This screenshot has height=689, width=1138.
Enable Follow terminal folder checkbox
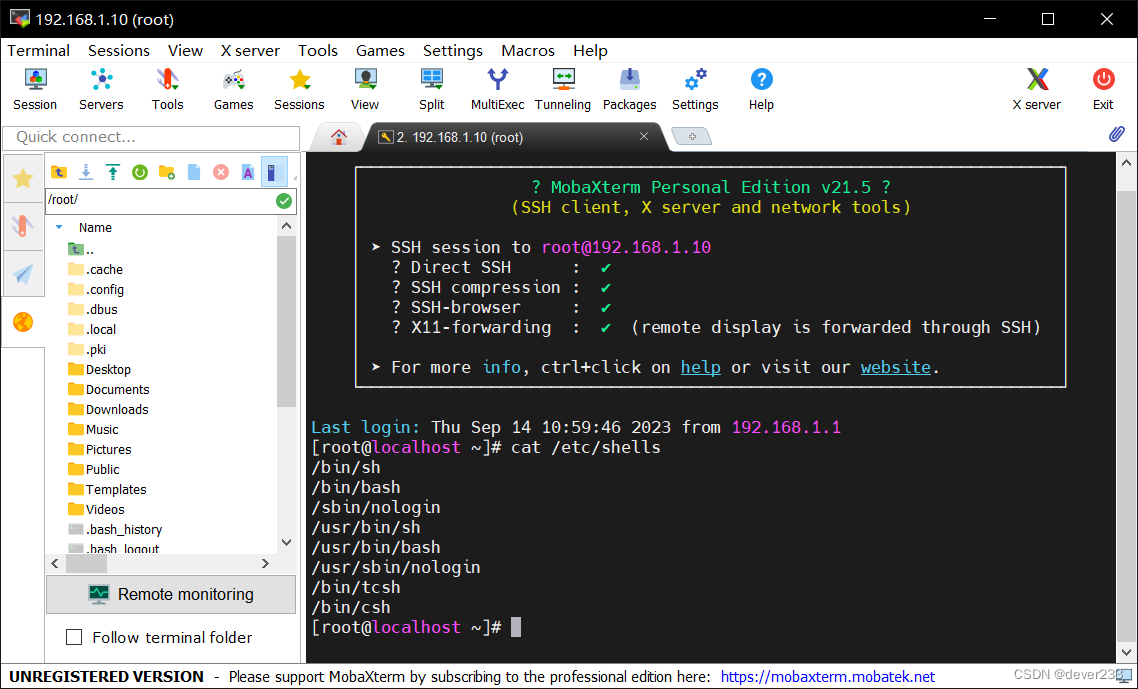click(74, 637)
